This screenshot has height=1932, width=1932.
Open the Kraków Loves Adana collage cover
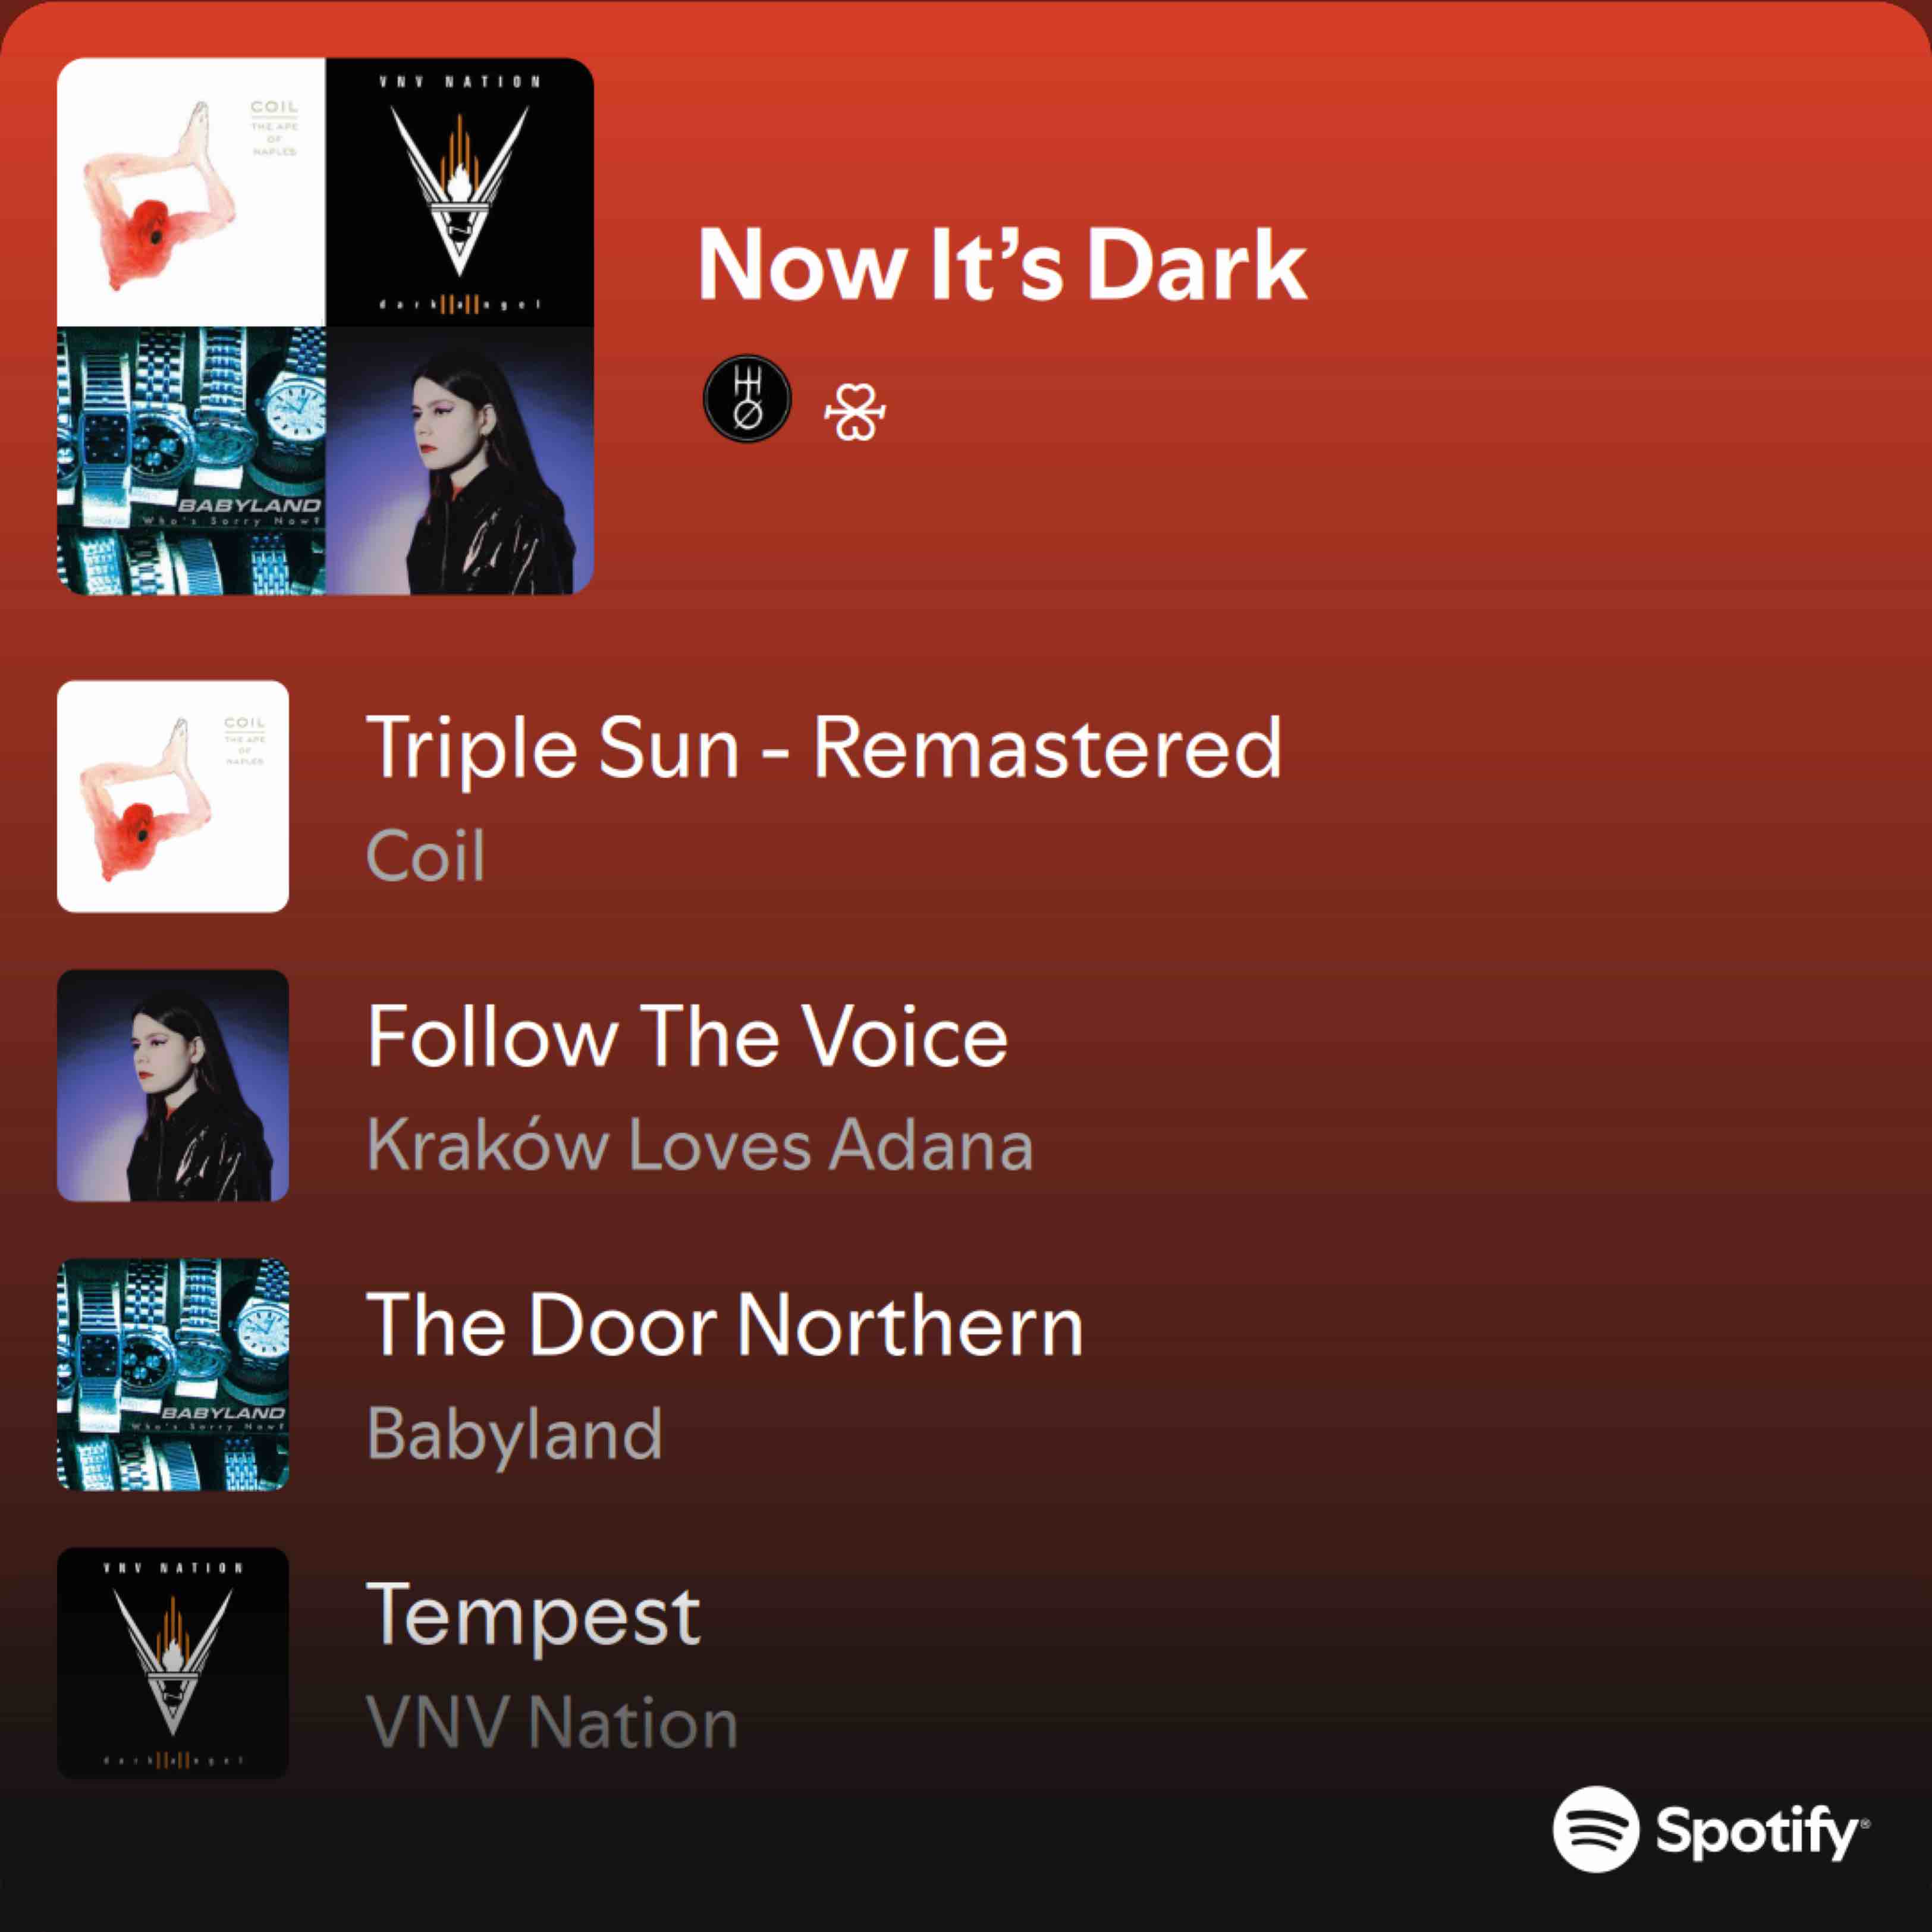(460, 460)
